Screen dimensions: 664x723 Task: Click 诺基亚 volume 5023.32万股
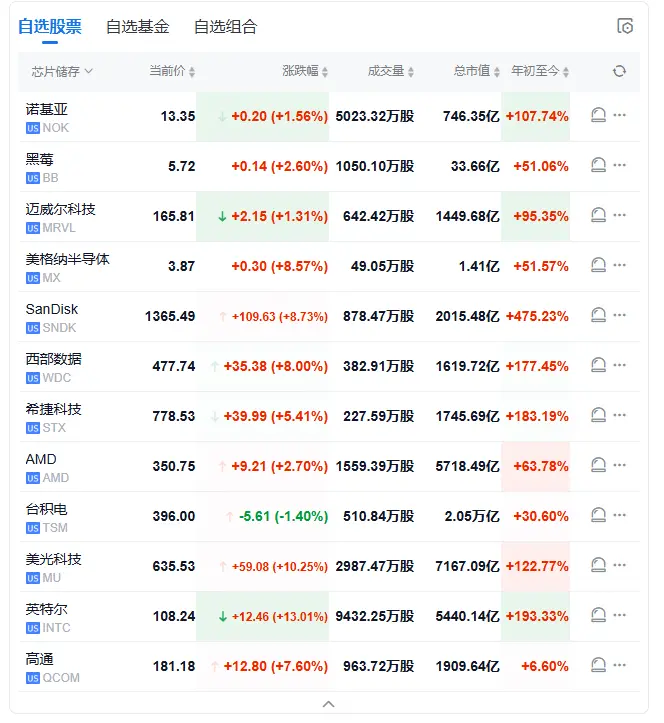pos(375,116)
